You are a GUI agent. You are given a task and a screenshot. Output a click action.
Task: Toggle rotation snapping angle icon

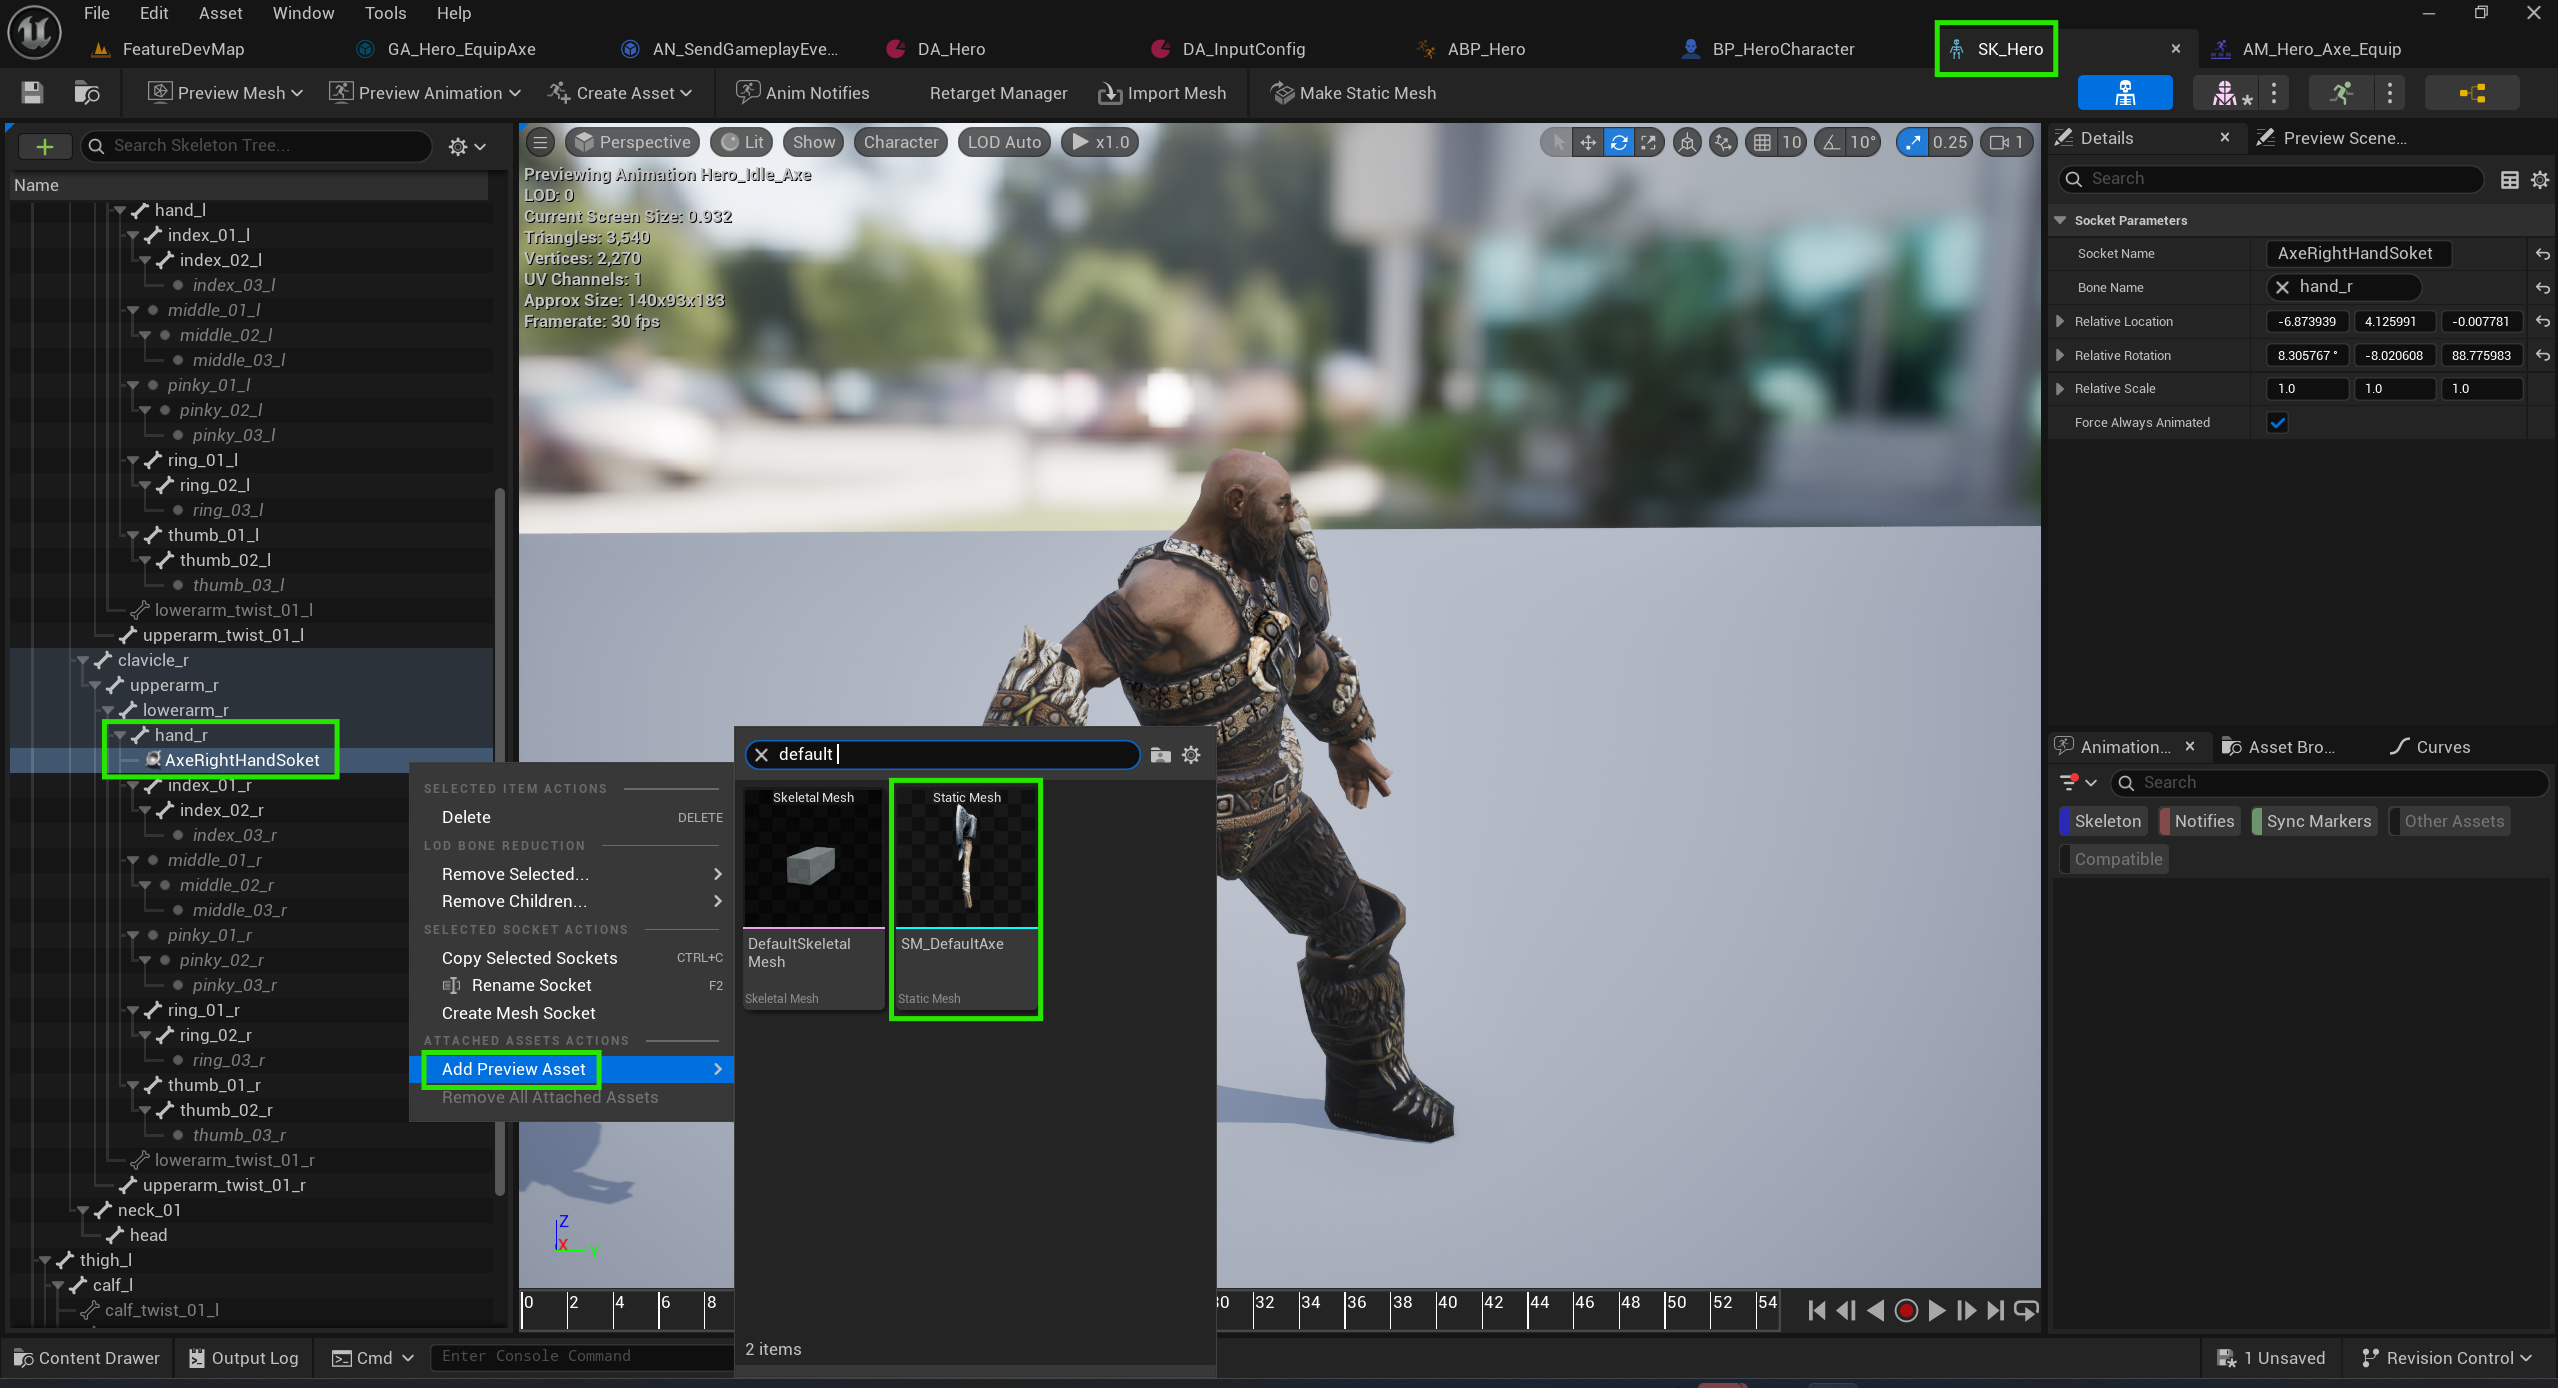point(1830,142)
